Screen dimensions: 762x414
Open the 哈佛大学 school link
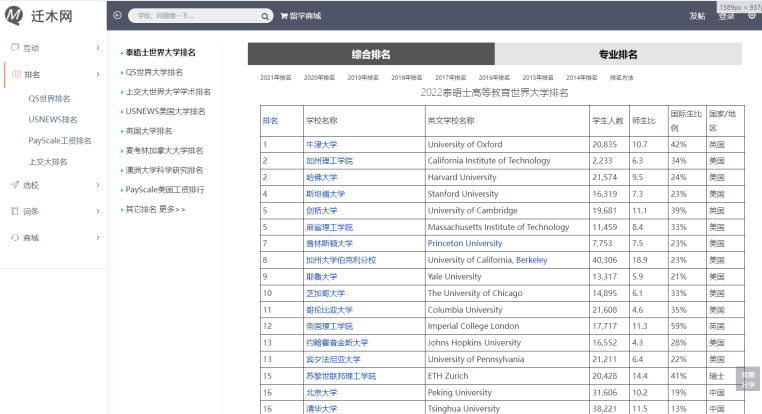coord(321,177)
